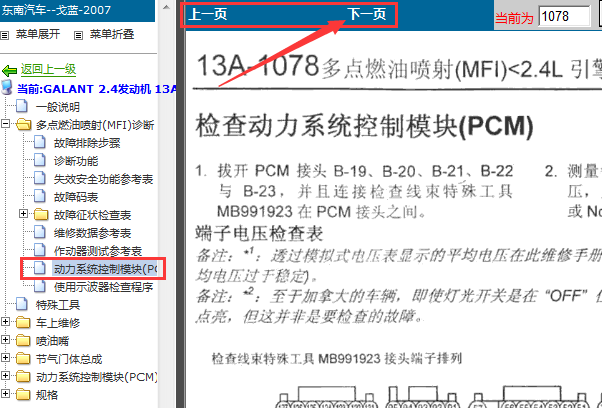The image size is (602, 408).
Task: Click the 多点燃油喷射(MFI)诊断 folder icon
Action: [23, 124]
